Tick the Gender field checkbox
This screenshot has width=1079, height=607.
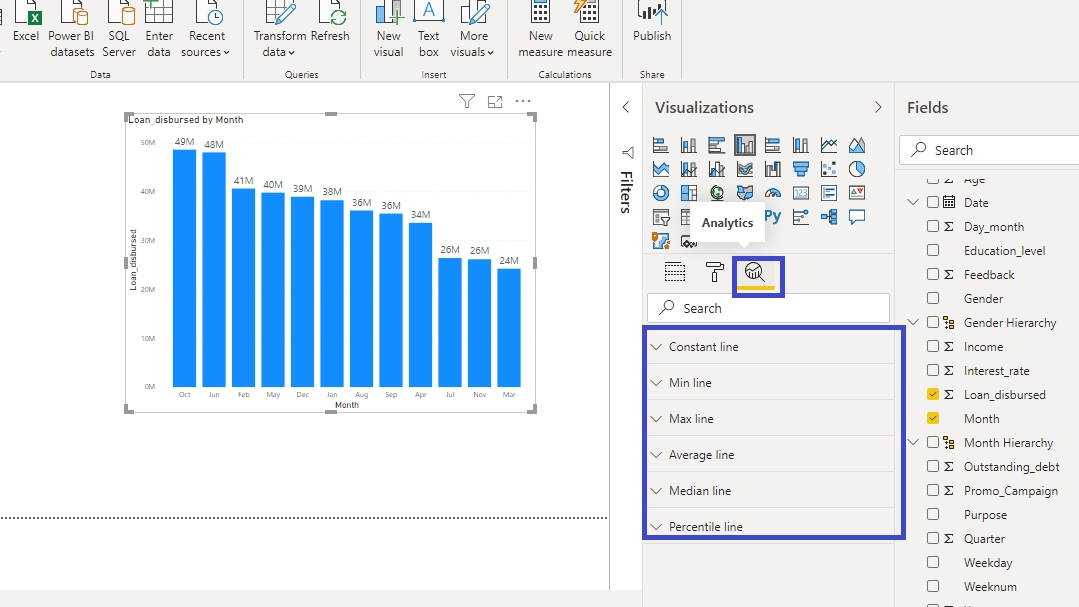933,299
